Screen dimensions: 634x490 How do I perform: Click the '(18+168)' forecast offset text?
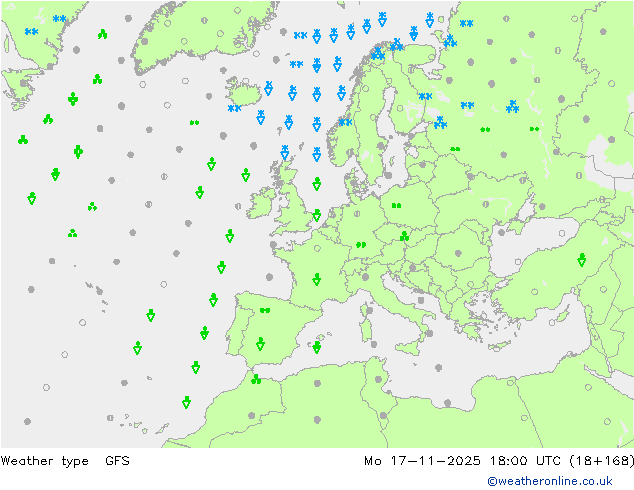coord(602,460)
